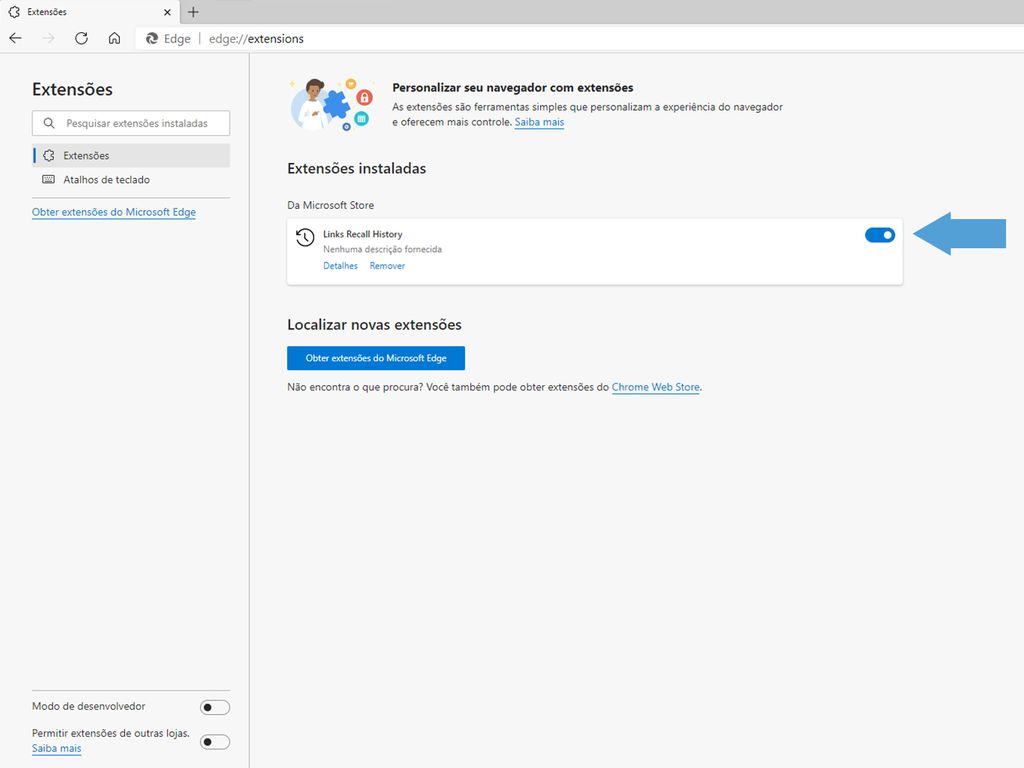Image resolution: width=1024 pixels, height=768 pixels.
Task: Click the extensions illustration image
Action: click(332, 104)
